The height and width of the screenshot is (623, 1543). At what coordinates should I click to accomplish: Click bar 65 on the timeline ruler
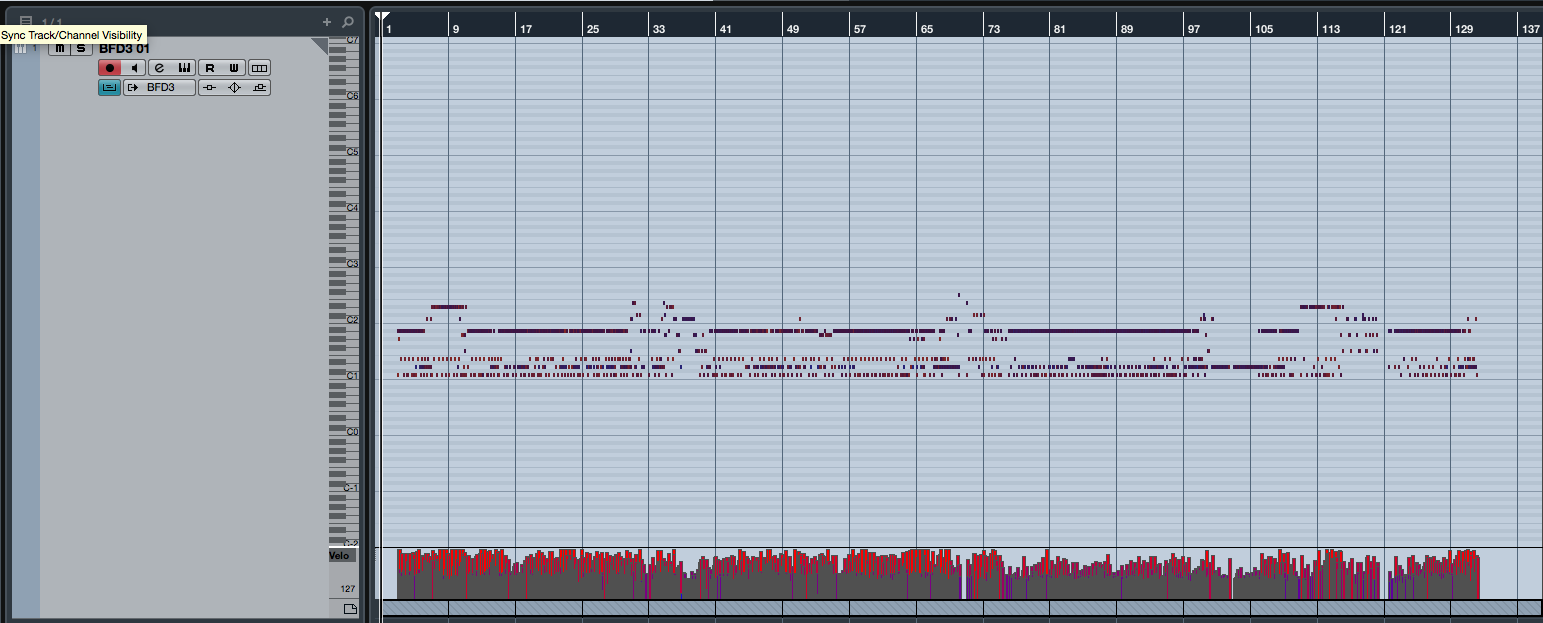pos(925,29)
